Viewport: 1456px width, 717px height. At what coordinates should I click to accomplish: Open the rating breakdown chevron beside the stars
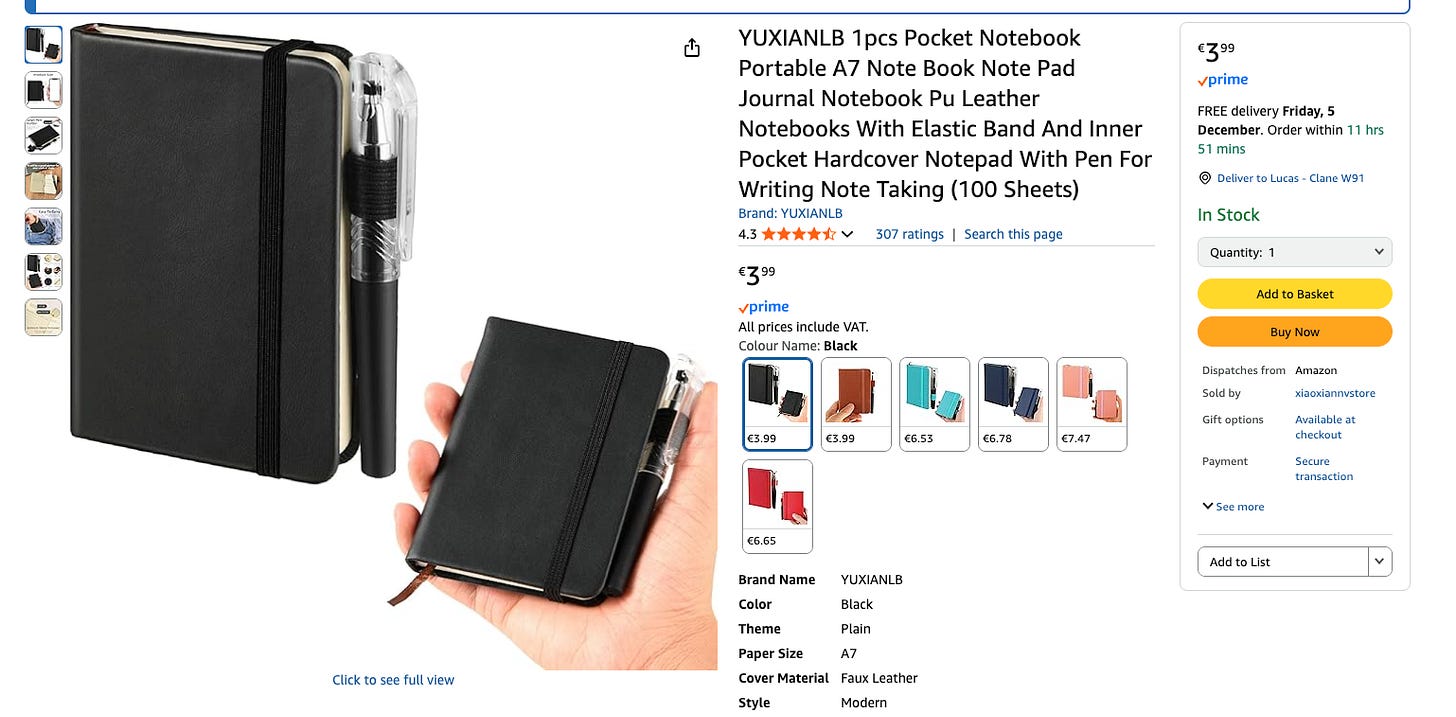pos(847,234)
